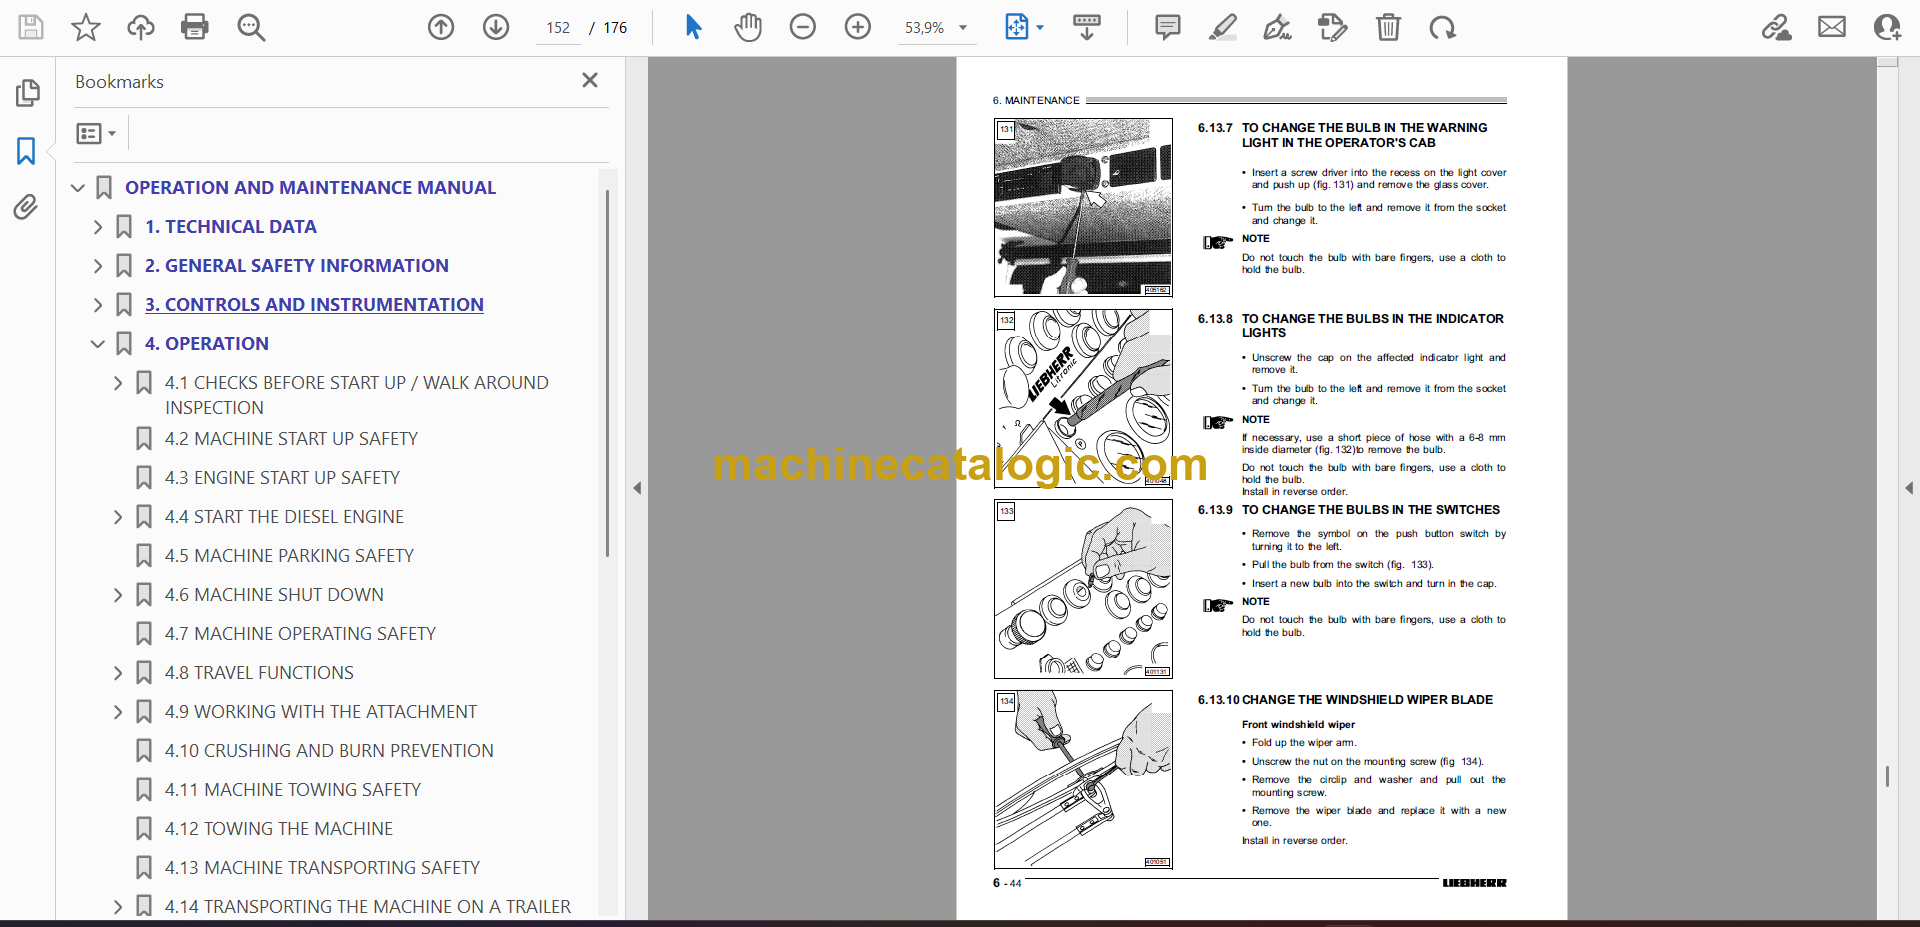Expand 4.6 Machine Shut Down
The height and width of the screenshot is (927, 1920).
click(x=118, y=595)
